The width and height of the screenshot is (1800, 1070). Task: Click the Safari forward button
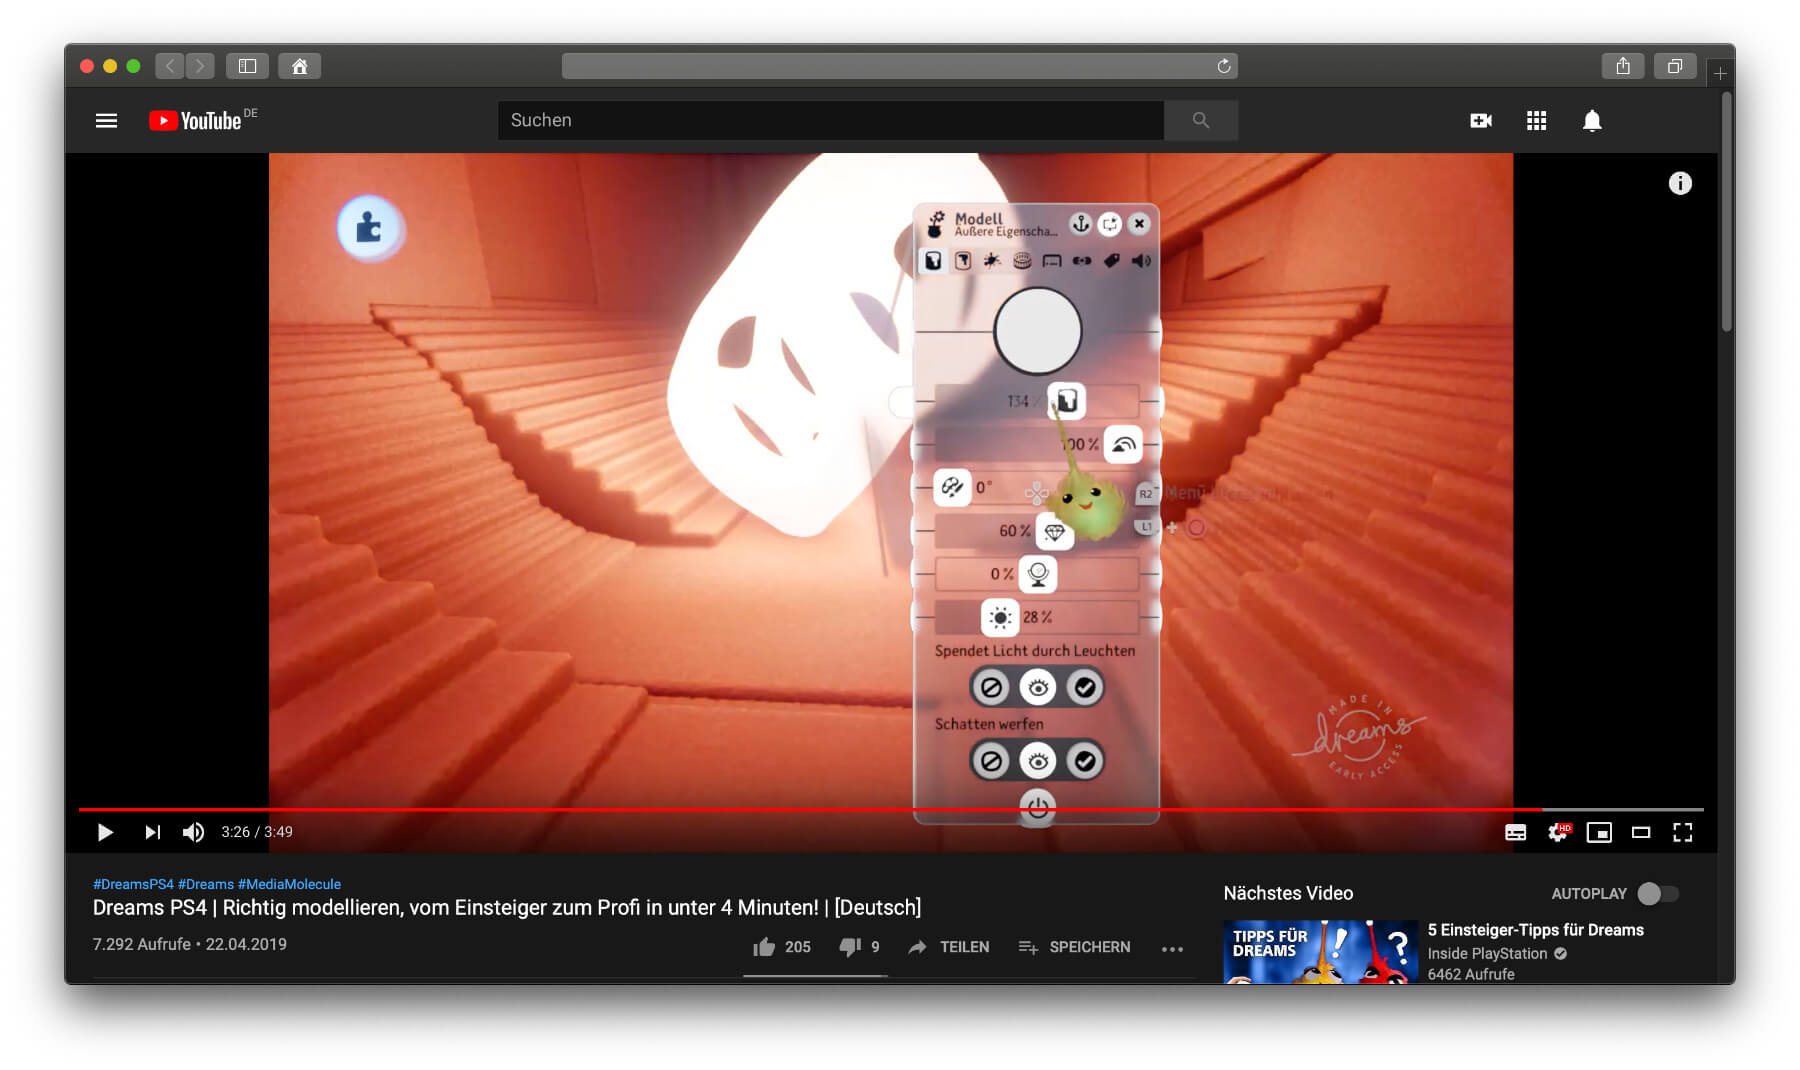(200, 66)
